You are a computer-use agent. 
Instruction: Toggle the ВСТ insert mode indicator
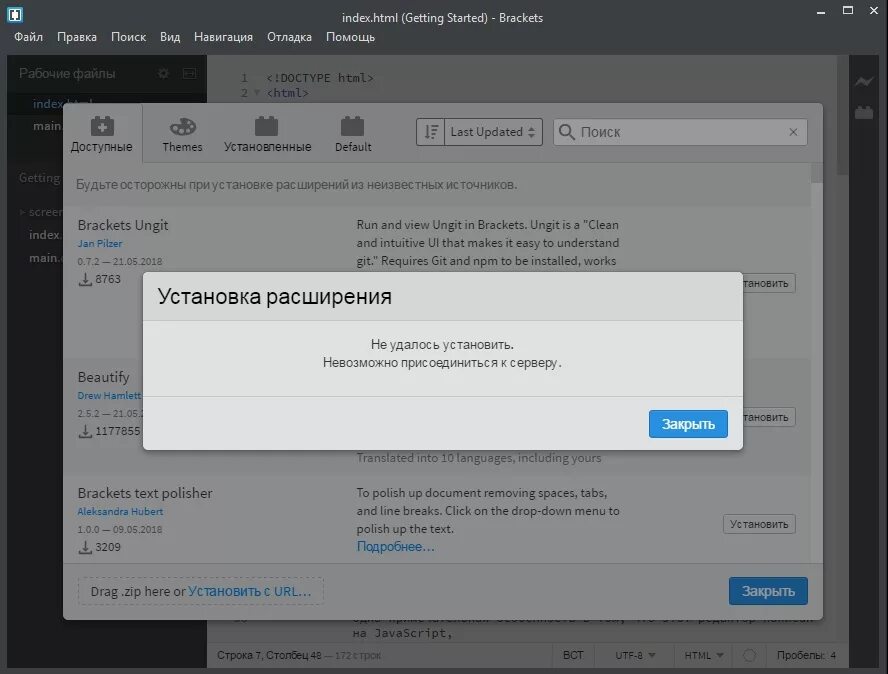tap(573, 655)
